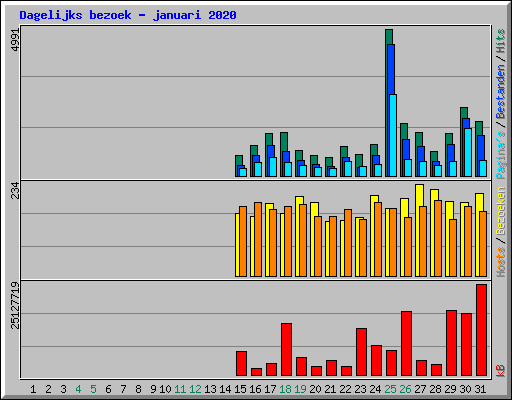
Task: Click the Pagina's legend label
Action: [x=500, y=155]
